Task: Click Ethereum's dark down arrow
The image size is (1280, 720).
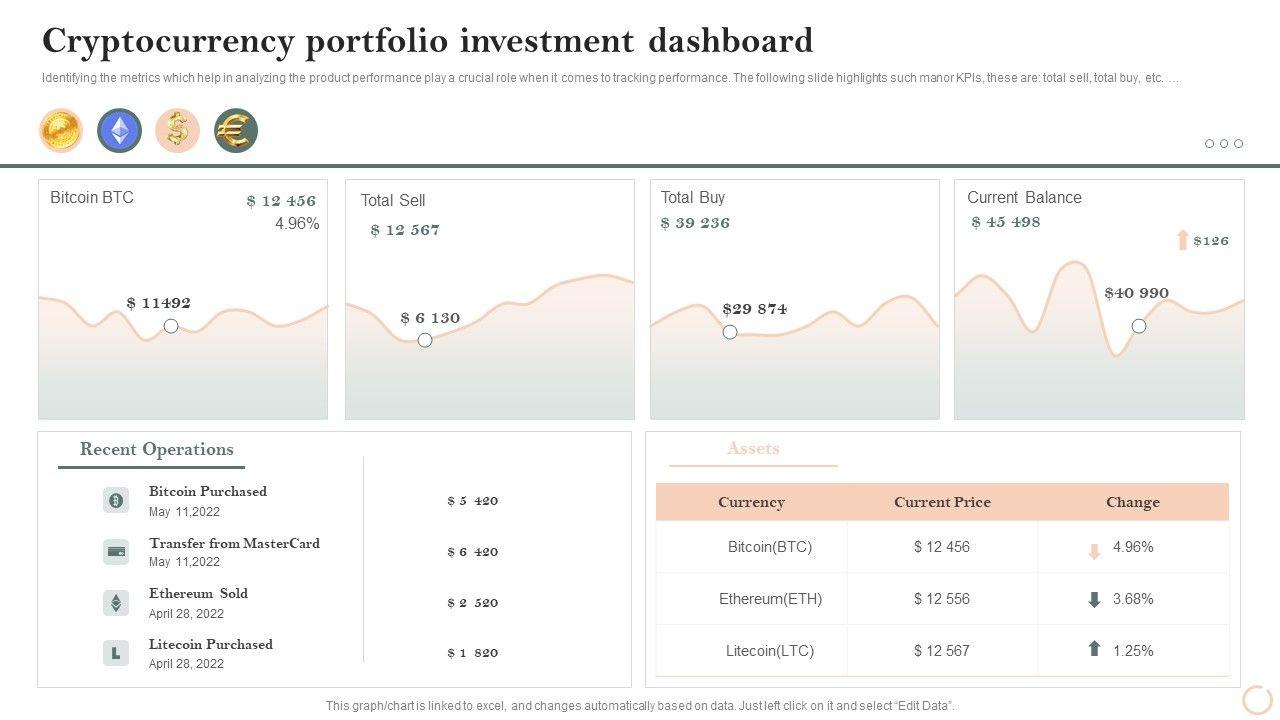Action: point(1094,600)
